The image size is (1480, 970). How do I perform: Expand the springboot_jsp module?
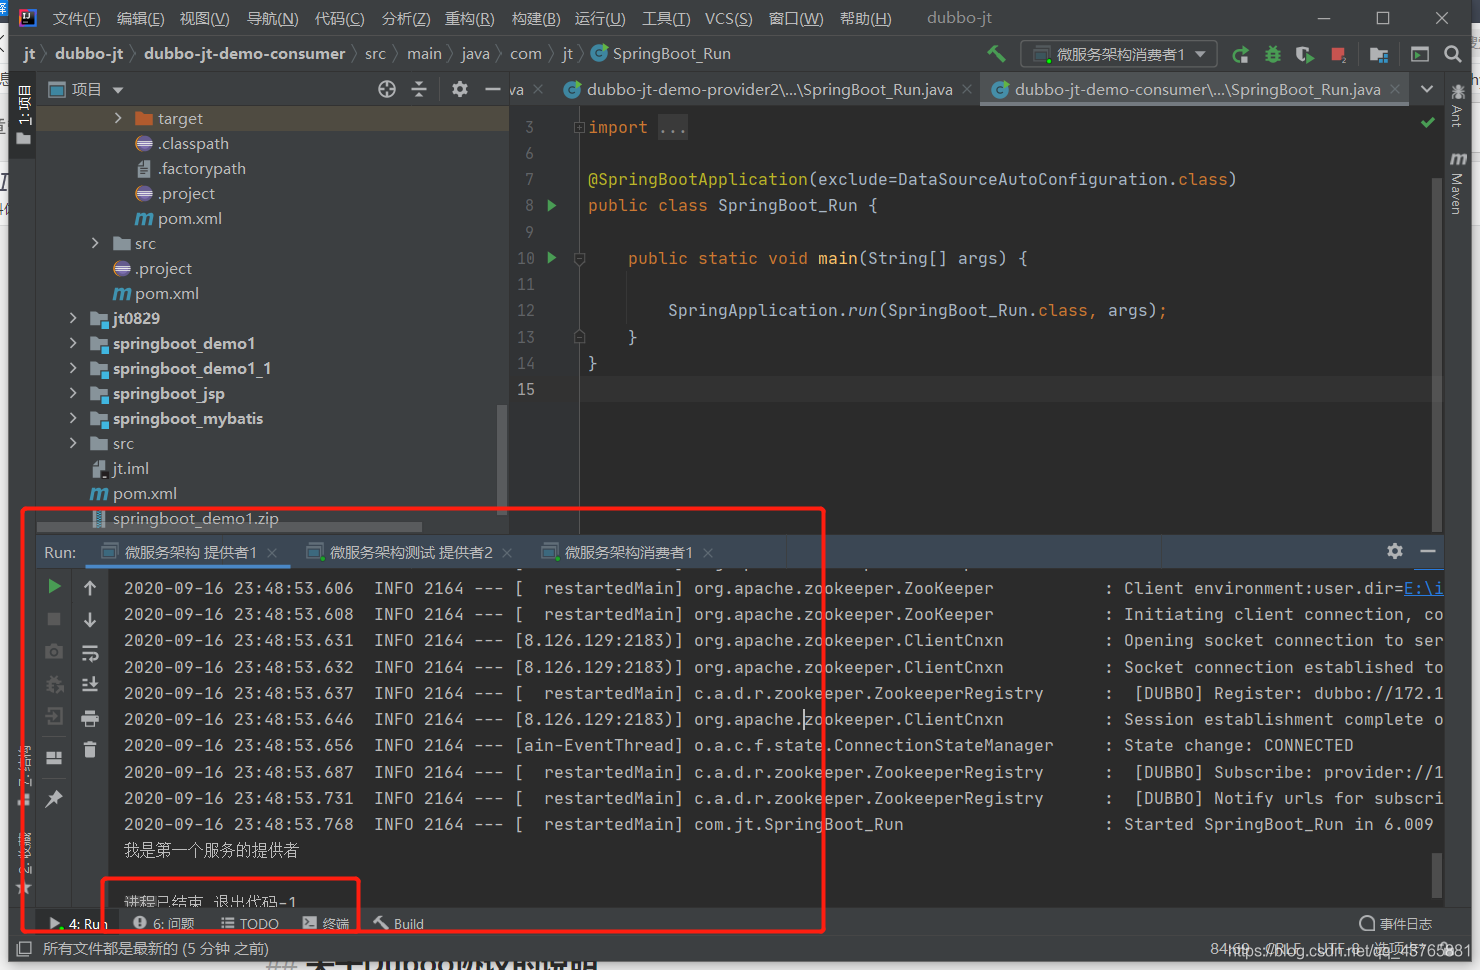coord(73,393)
